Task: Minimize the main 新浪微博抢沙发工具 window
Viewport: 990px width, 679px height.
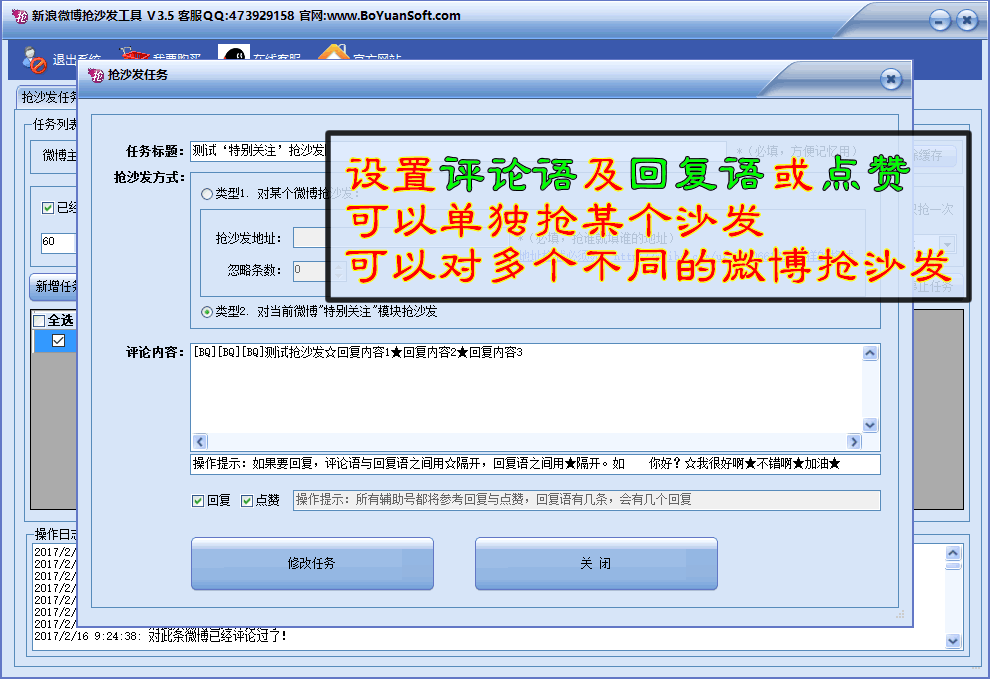Action: [939, 21]
